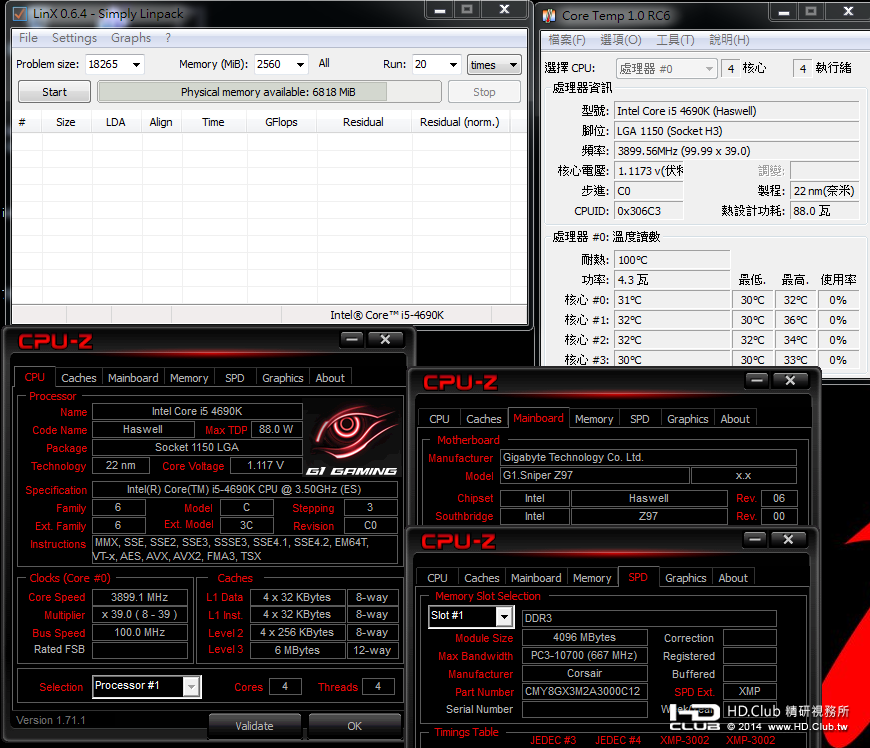Click the Intel Core i5 4690K name field
This screenshot has height=748, width=870.
(197, 411)
